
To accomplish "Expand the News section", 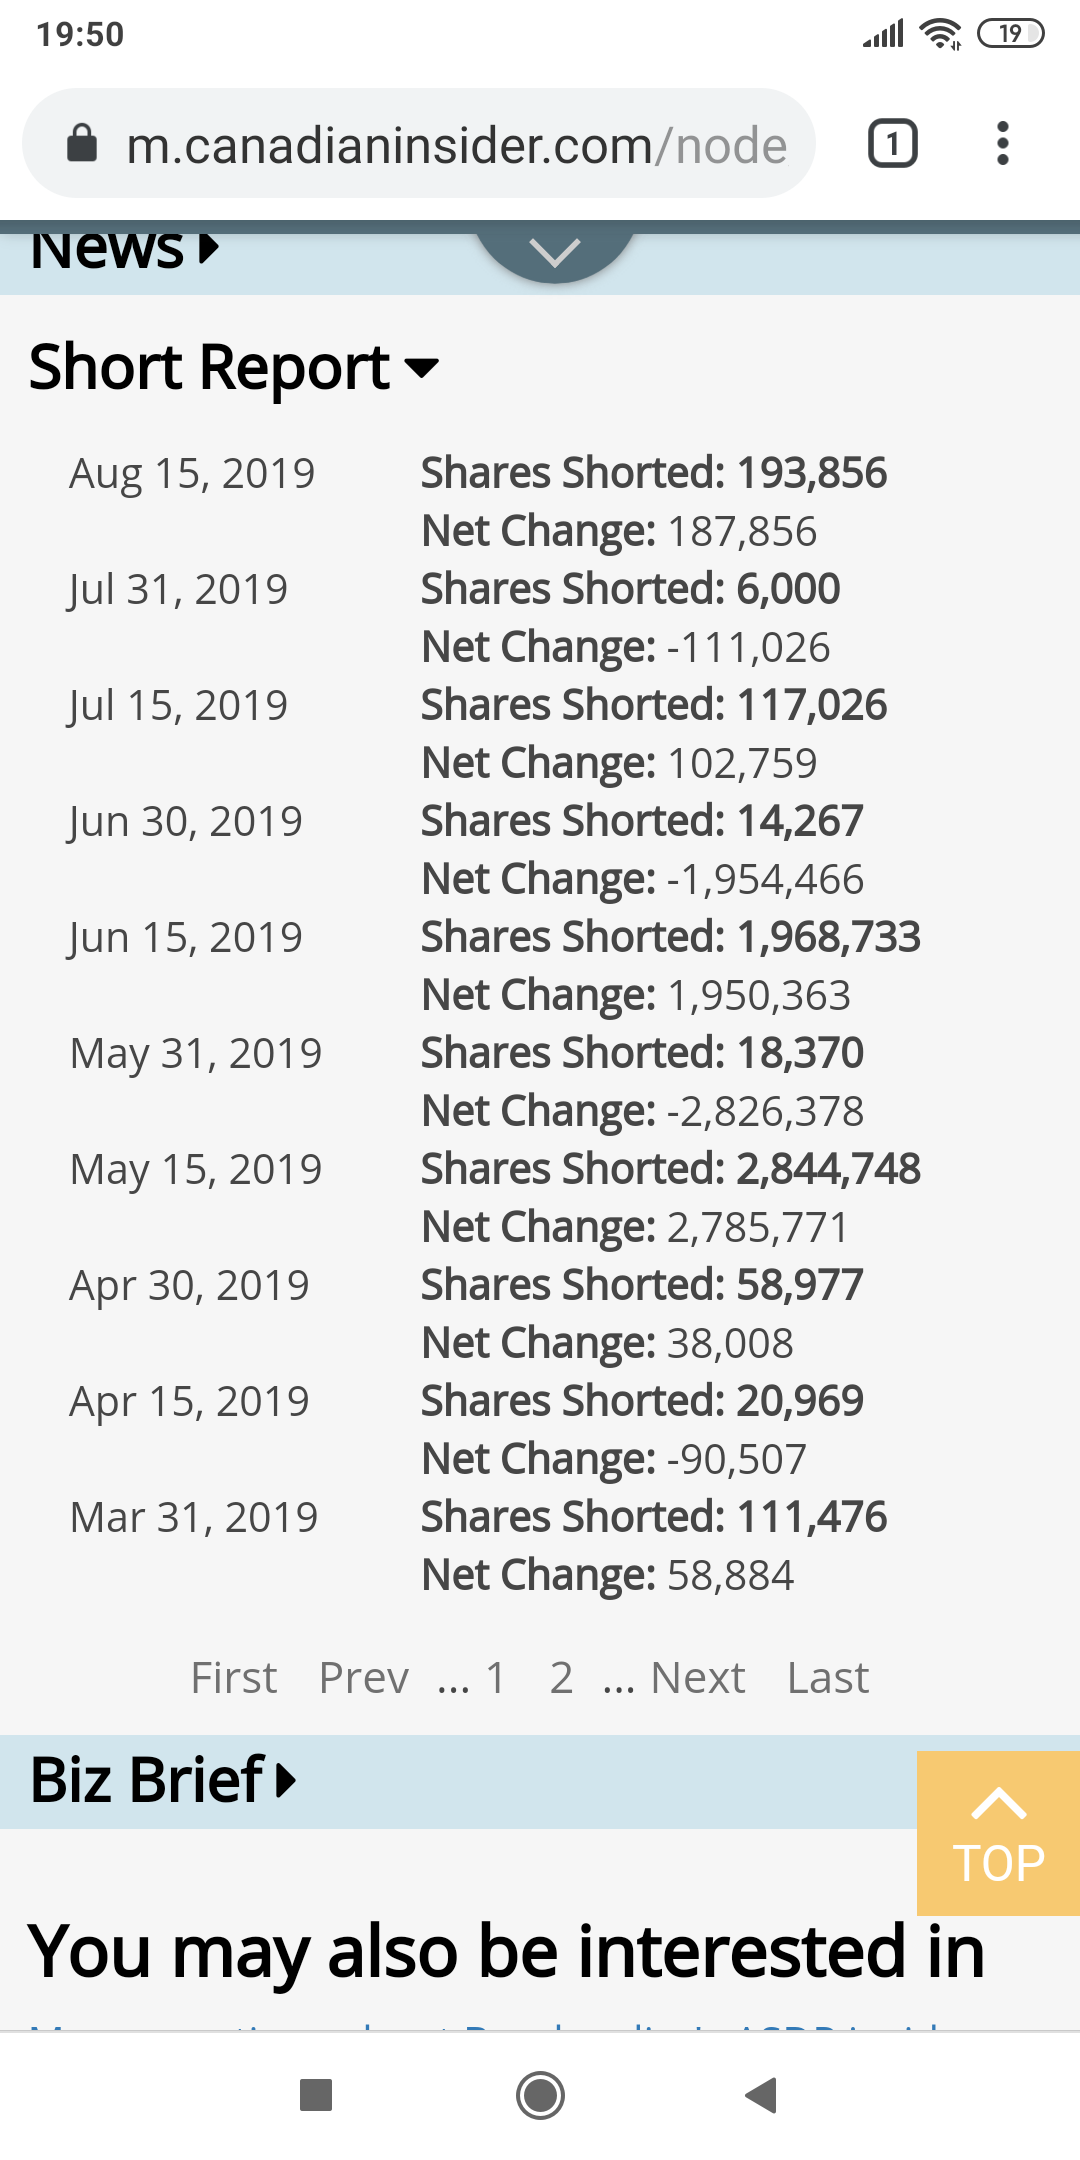I will pos(124,250).
